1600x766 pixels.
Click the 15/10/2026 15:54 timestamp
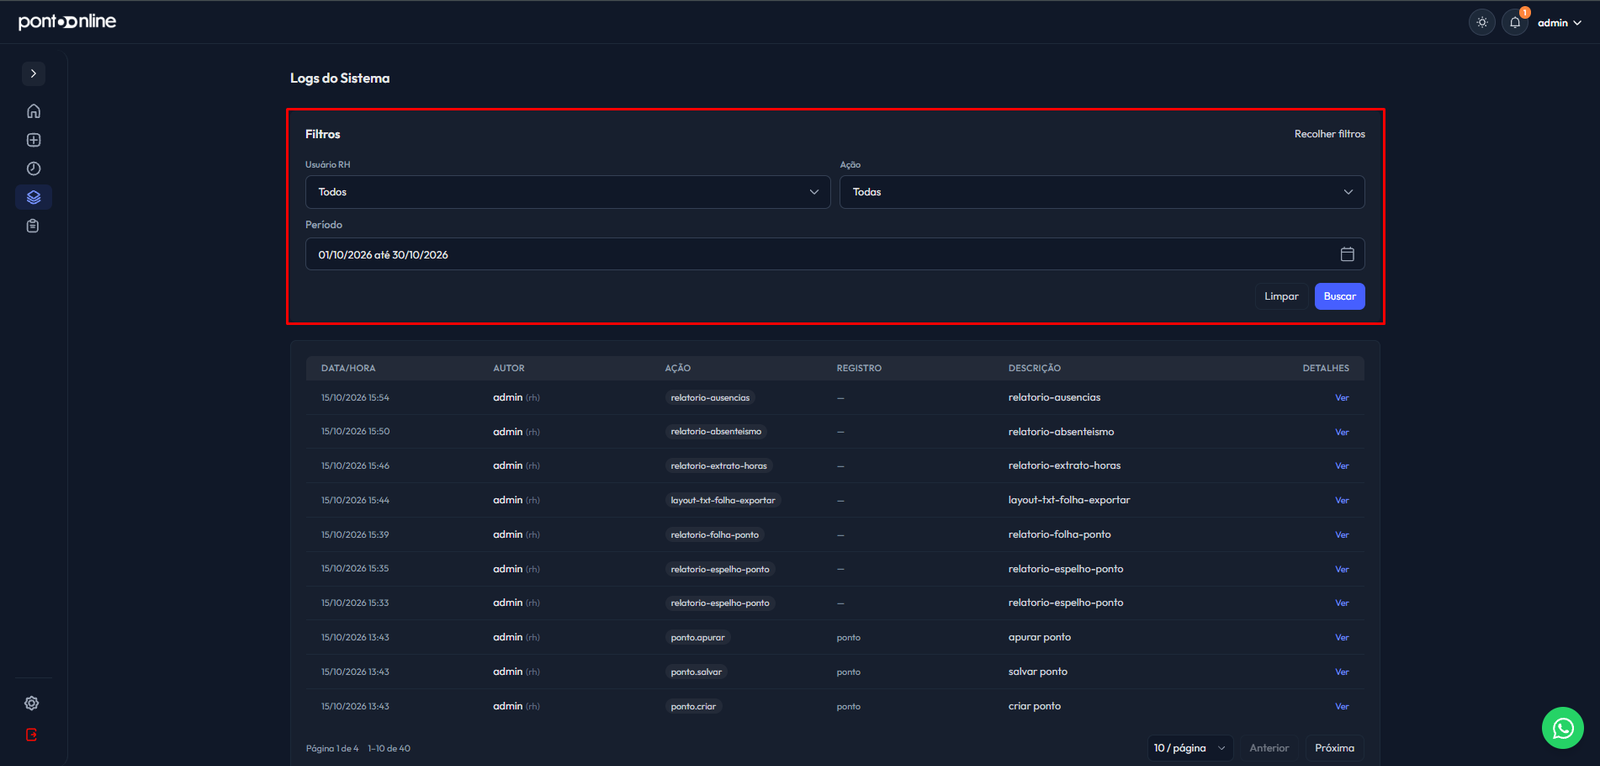click(355, 398)
